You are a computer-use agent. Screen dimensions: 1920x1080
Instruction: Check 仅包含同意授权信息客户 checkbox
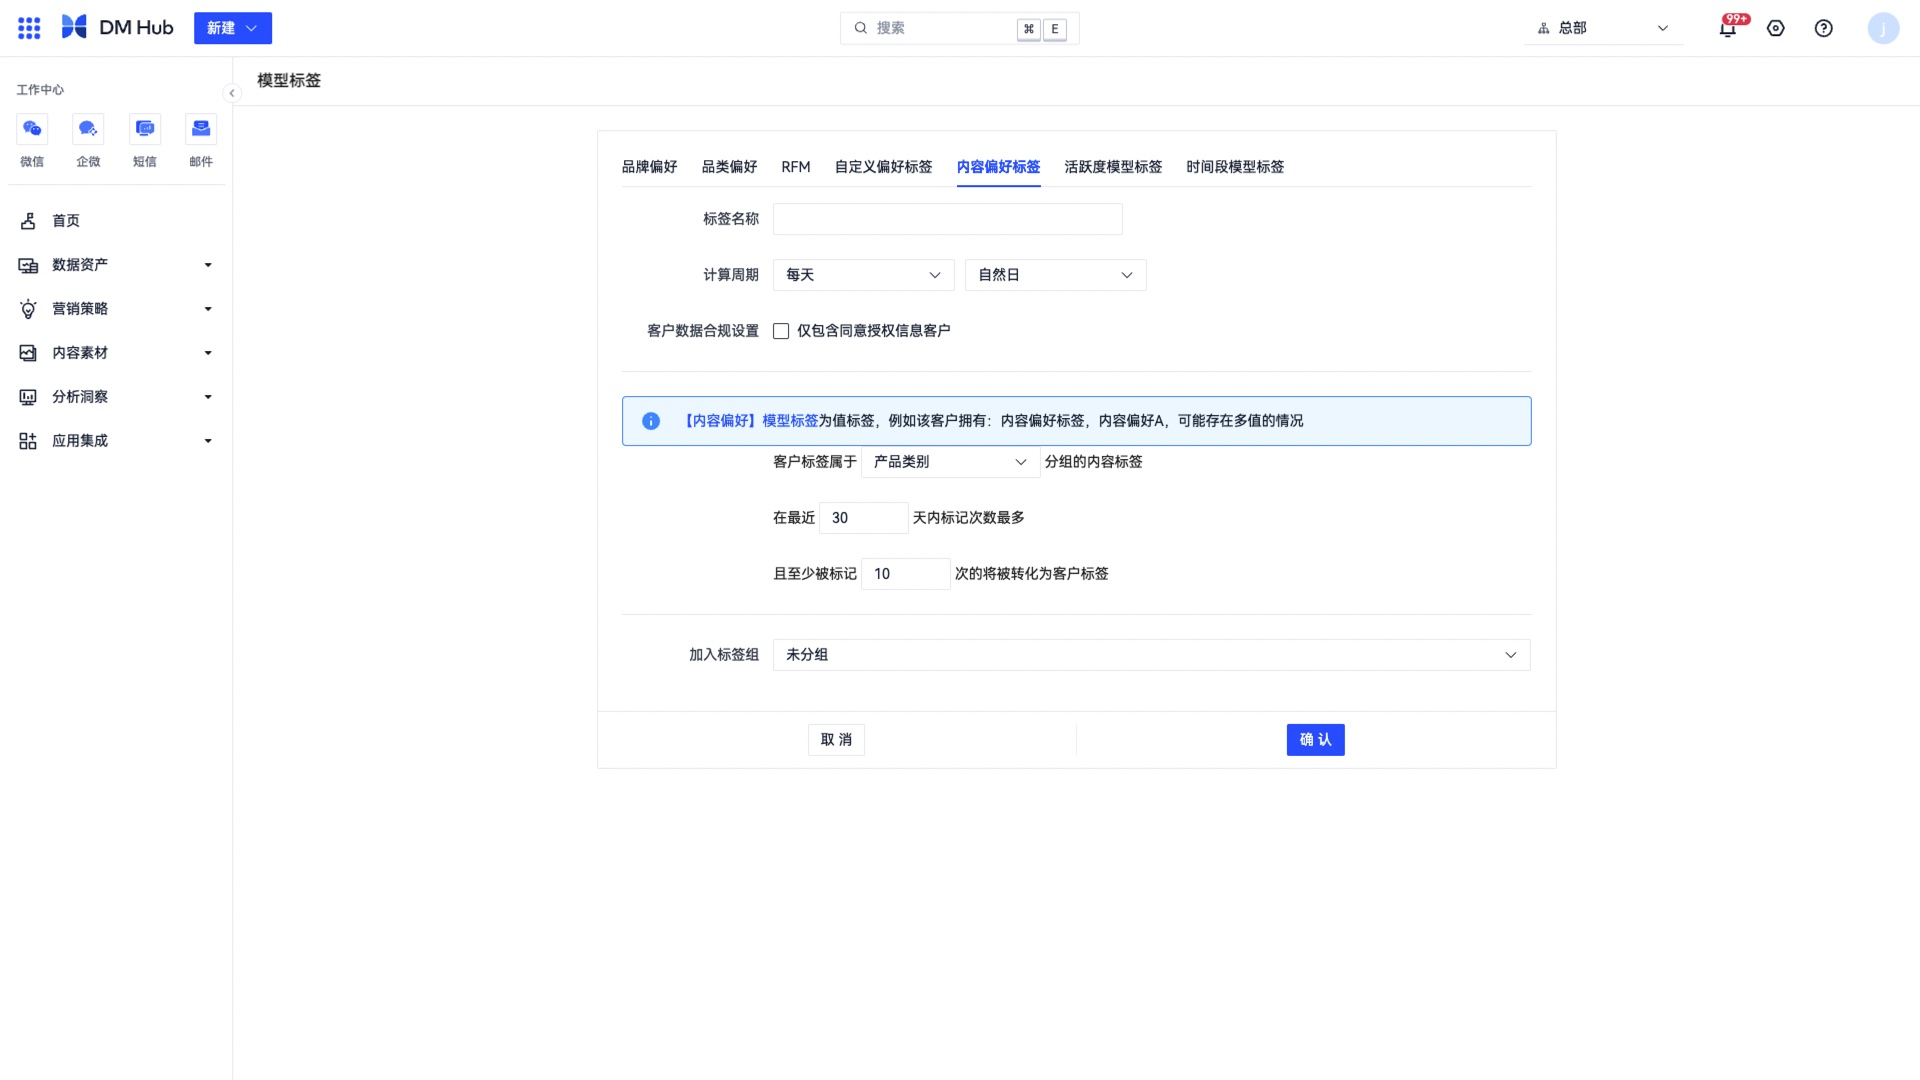pos(781,331)
